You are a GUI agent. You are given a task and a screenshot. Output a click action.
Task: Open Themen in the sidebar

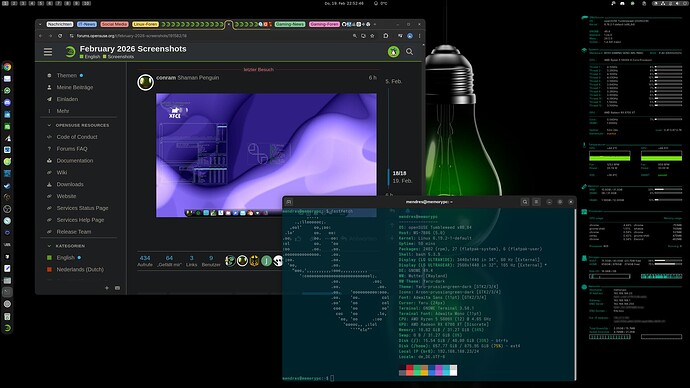[66, 76]
